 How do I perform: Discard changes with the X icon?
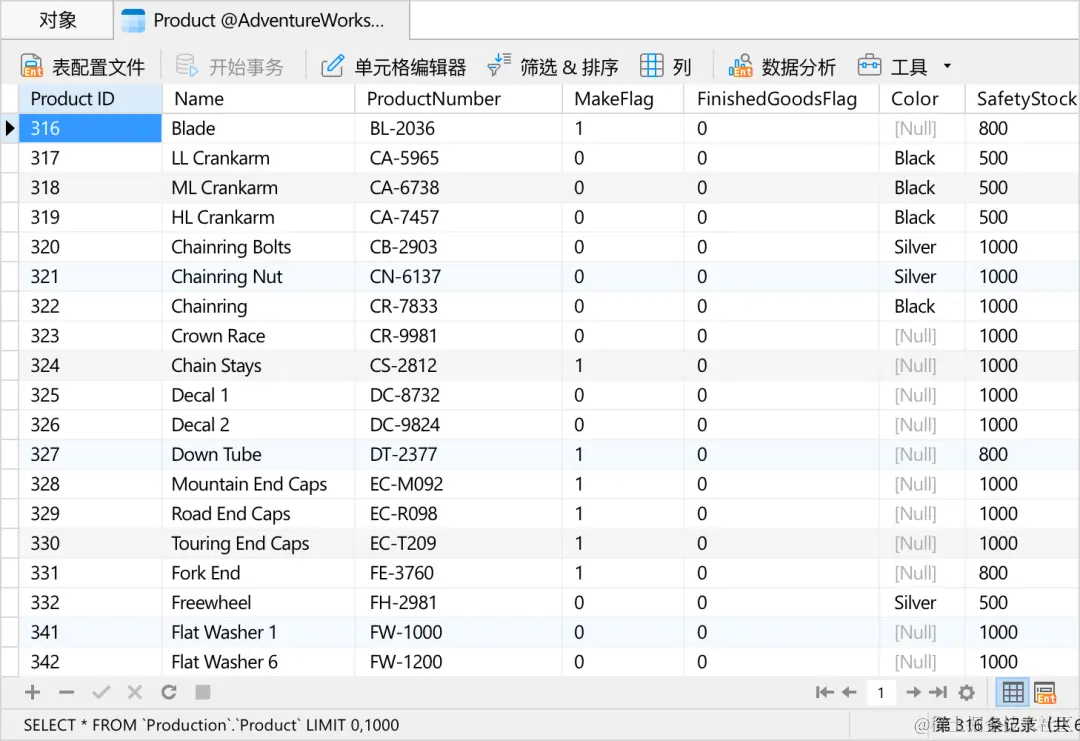point(134,692)
